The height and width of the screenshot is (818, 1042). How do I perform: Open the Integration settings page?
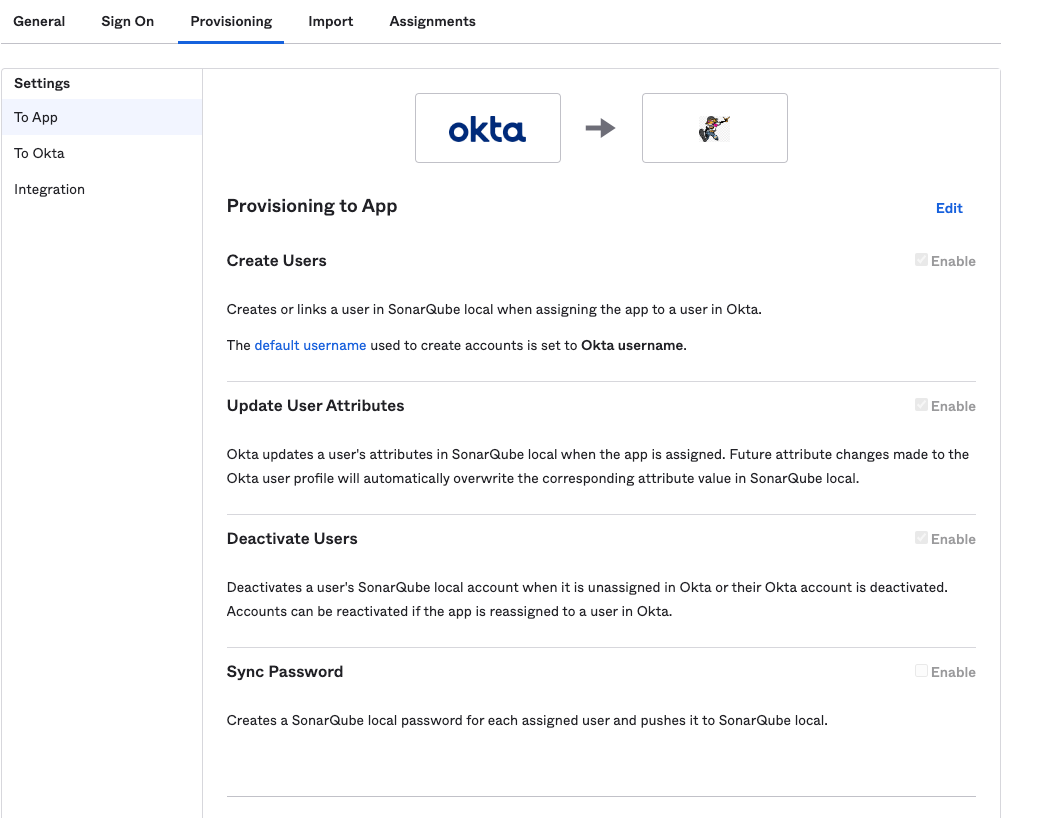click(x=49, y=188)
